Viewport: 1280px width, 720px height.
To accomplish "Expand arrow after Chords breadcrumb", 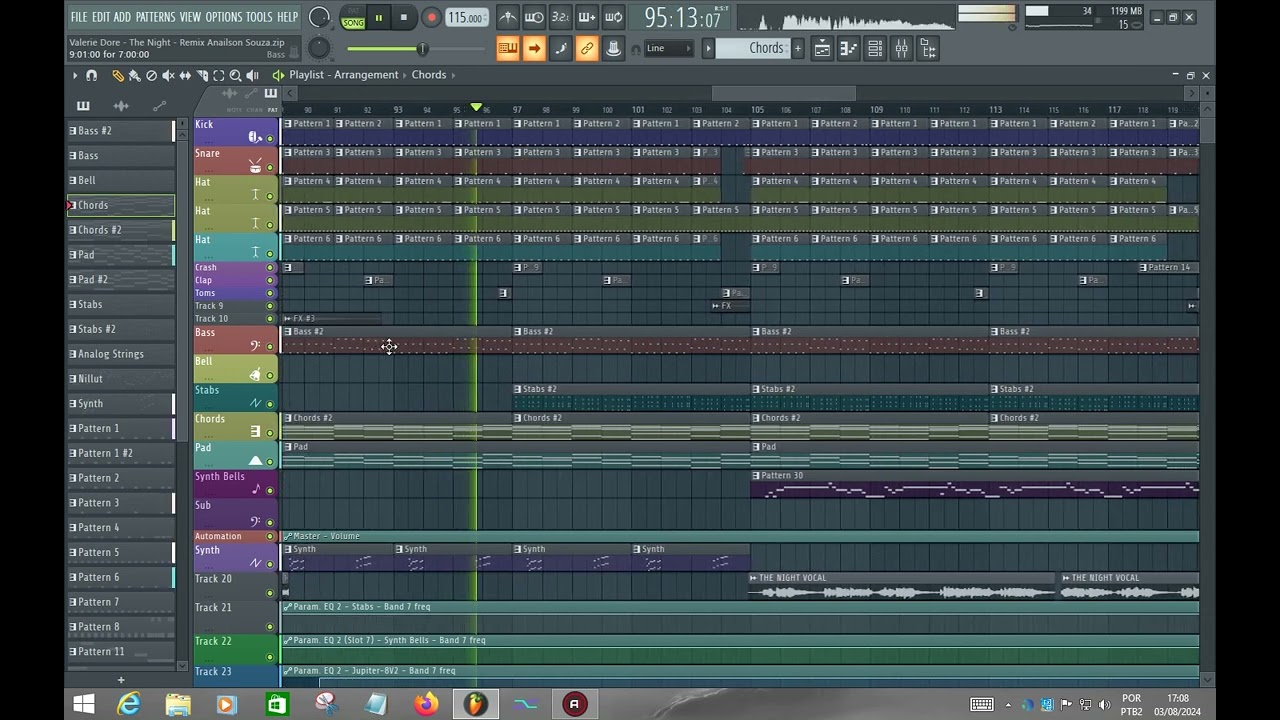I will pyautogui.click(x=453, y=75).
